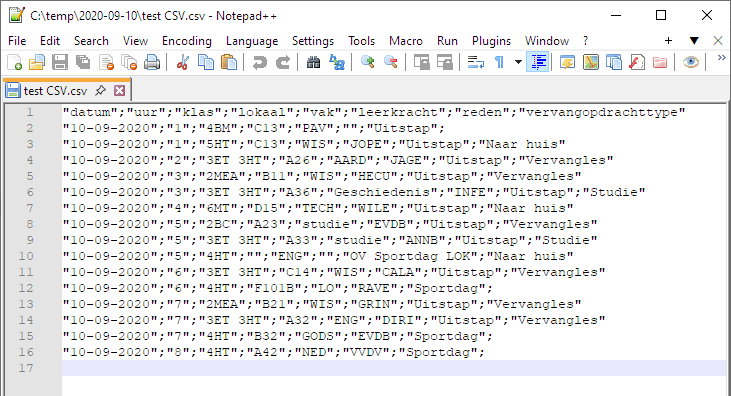Click the Close document toolbar icon
The height and width of the screenshot is (396, 731).
107,62
